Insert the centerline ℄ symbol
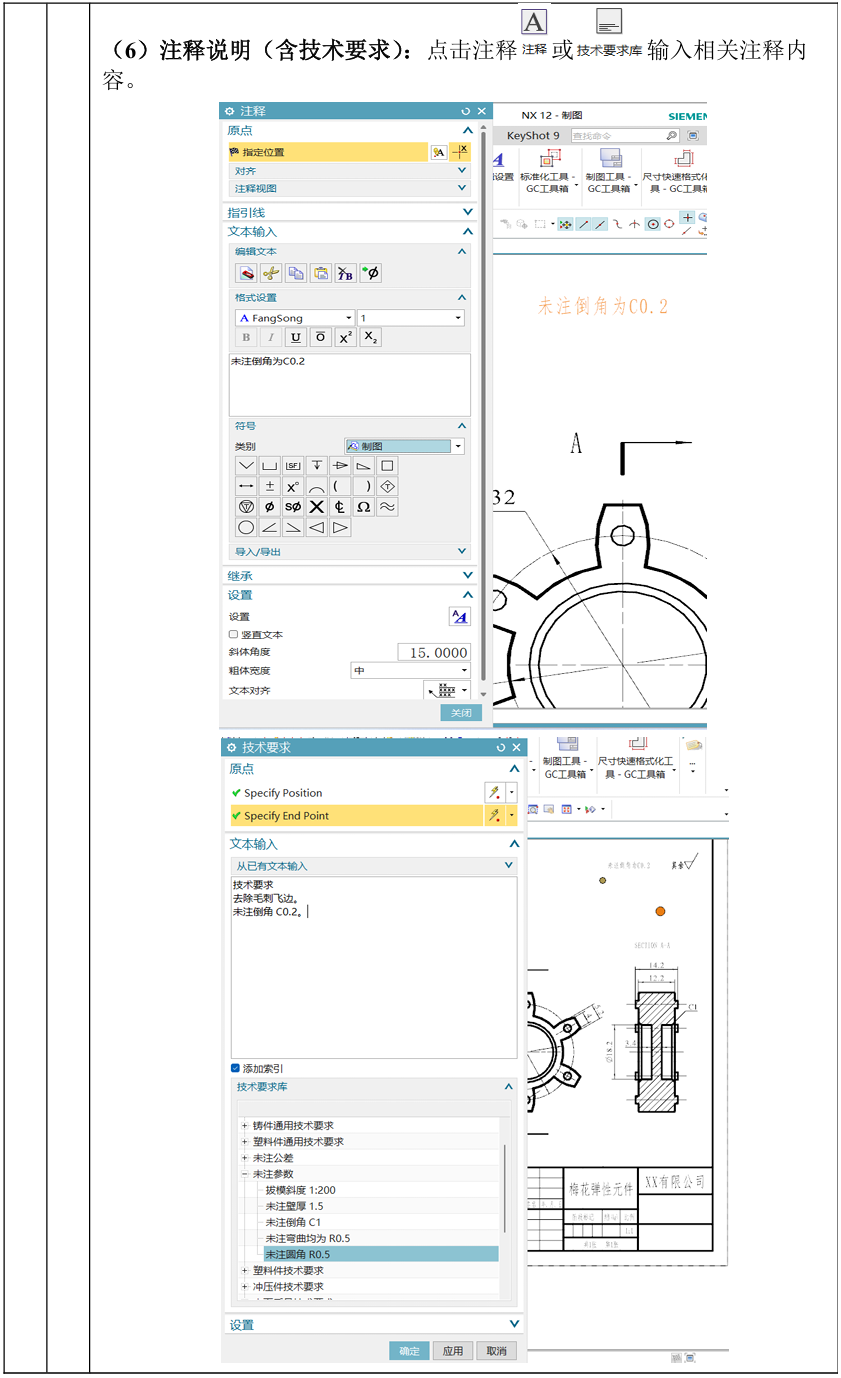The image size is (841, 1378). point(340,506)
